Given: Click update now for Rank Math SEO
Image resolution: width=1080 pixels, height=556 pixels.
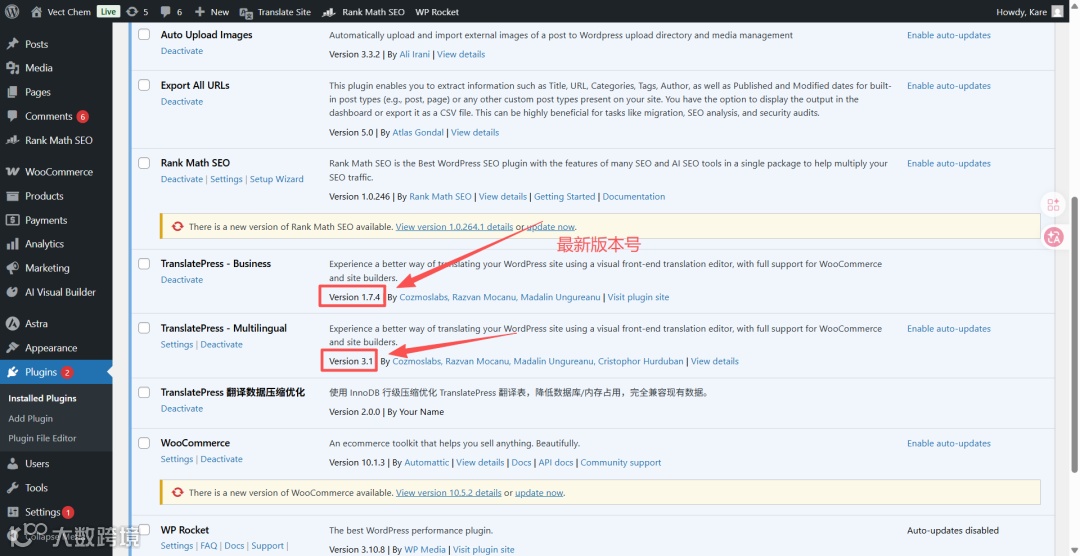Looking at the screenshot, I should [x=550, y=227].
